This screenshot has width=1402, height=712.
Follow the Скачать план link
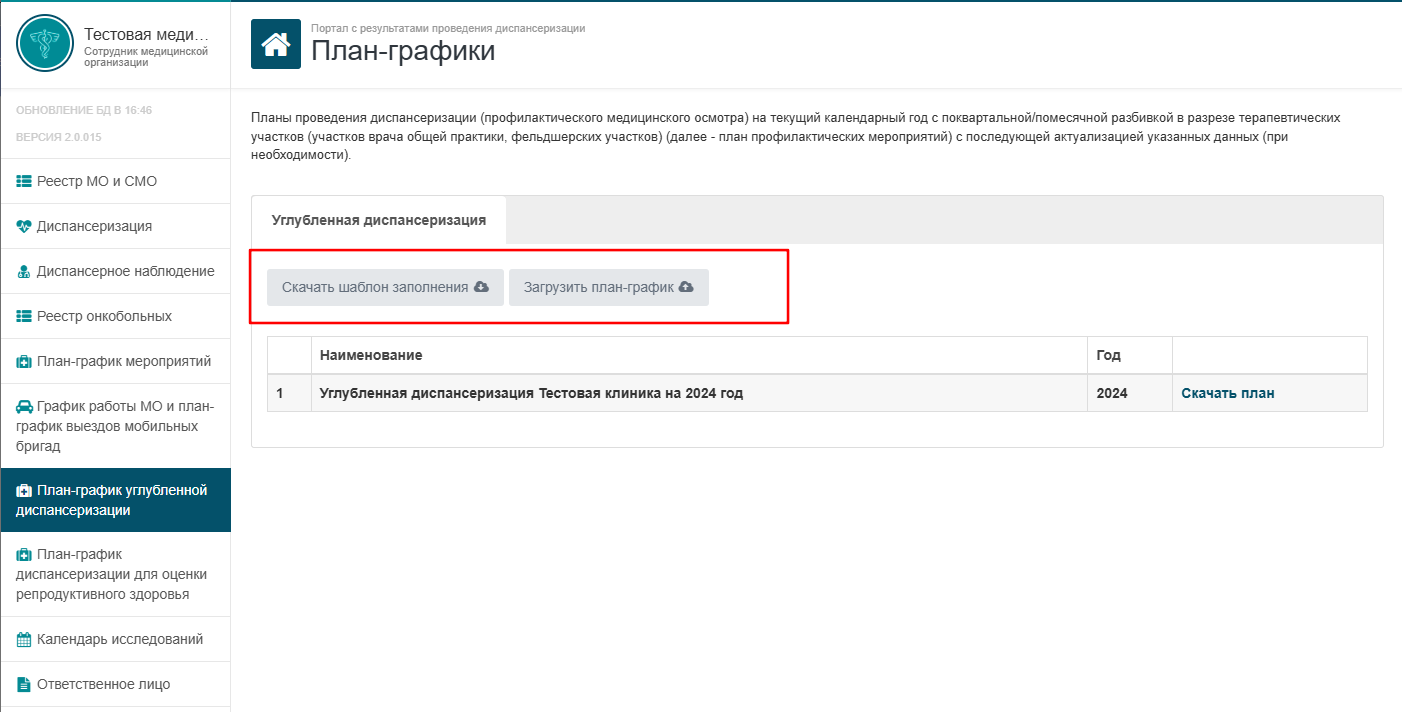[1228, 393]
